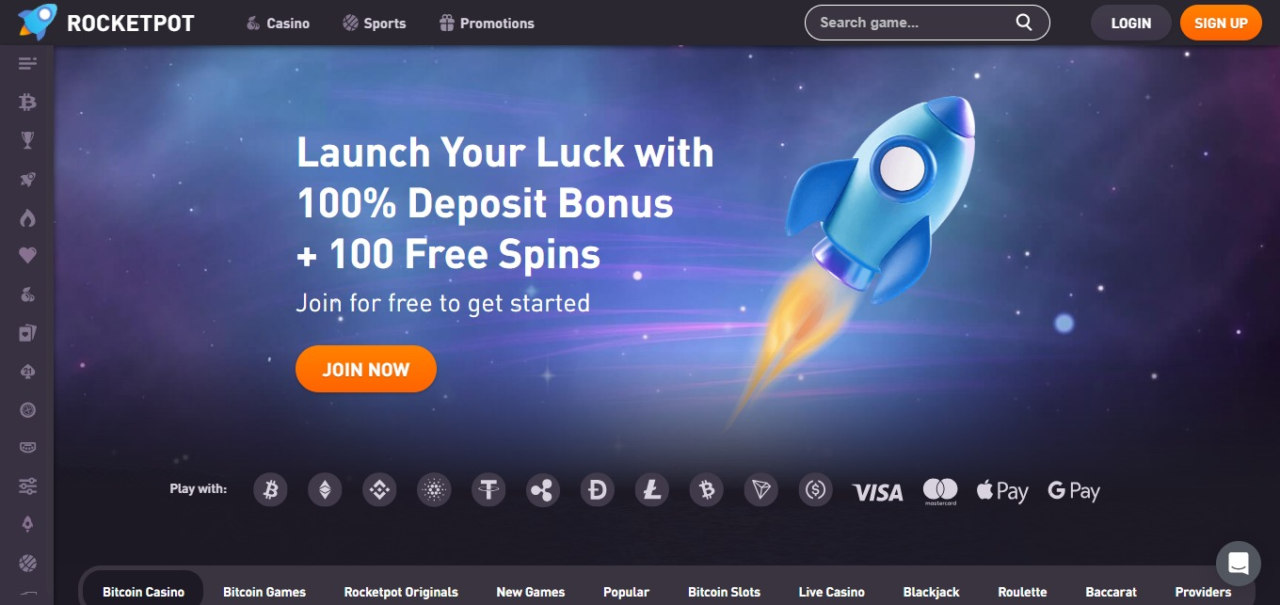The width and height of the screenshot is (1280, 605).
Task: Click the heart favorites sidebar icon
Action: pos(28,256)
